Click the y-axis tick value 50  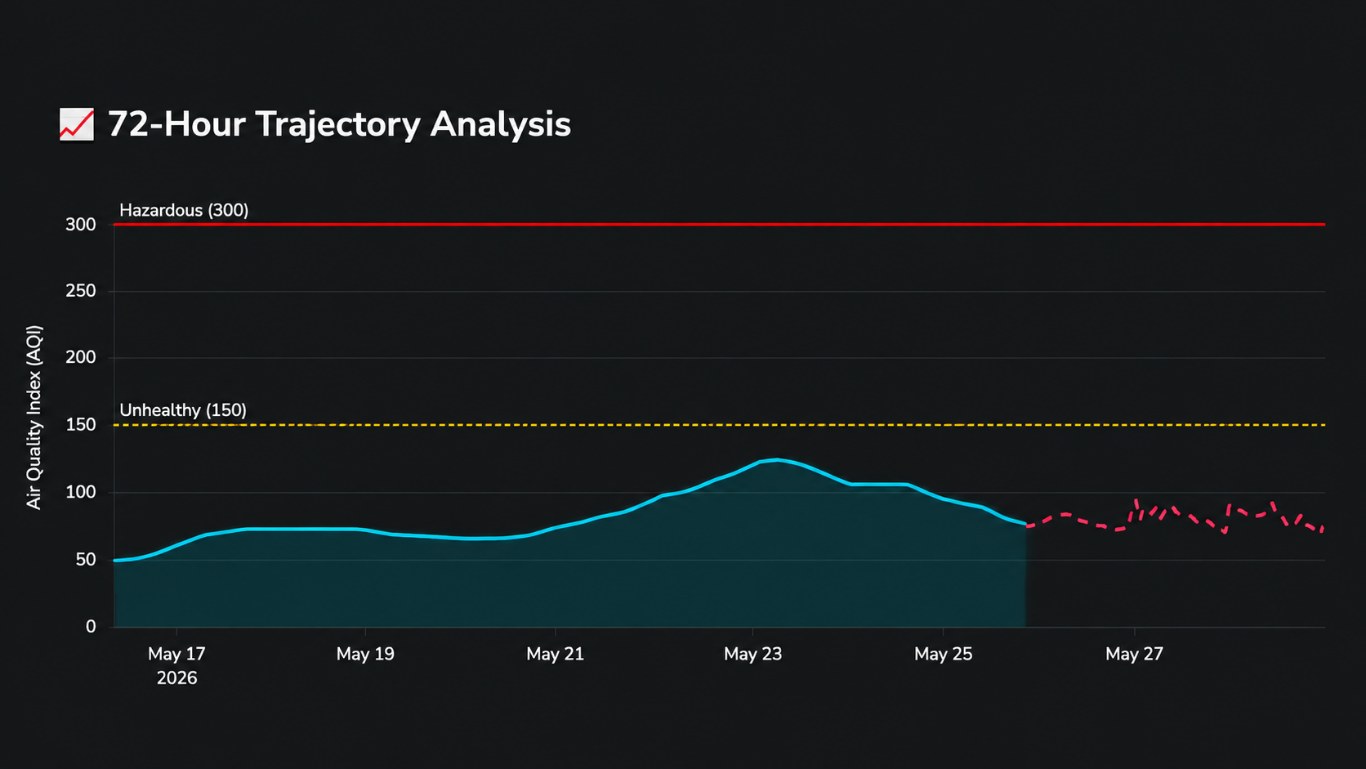coord(86,560)
